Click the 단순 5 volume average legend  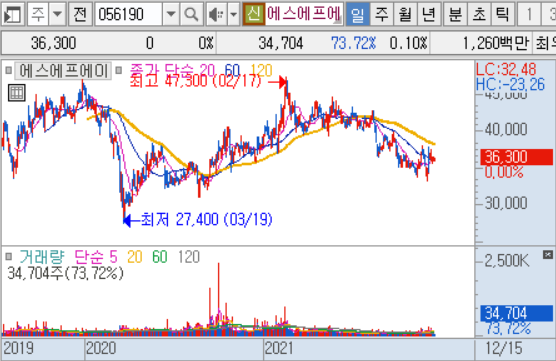(96, 257)
